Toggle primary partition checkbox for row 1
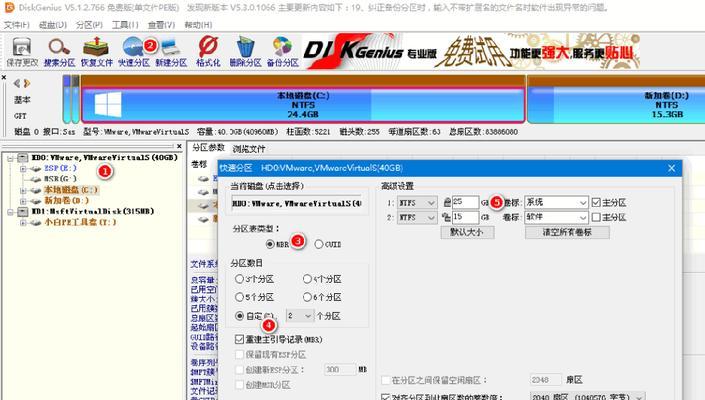705x400 pixels. (596, 203)
